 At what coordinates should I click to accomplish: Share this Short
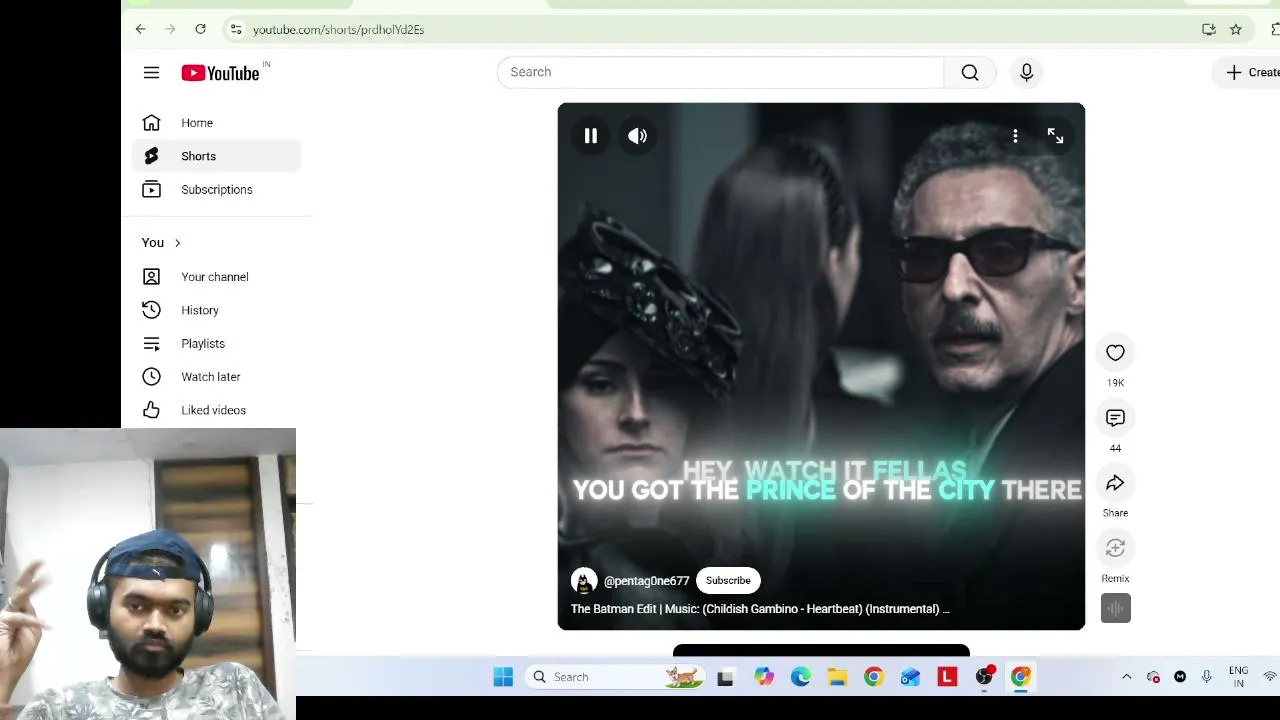1115,483
